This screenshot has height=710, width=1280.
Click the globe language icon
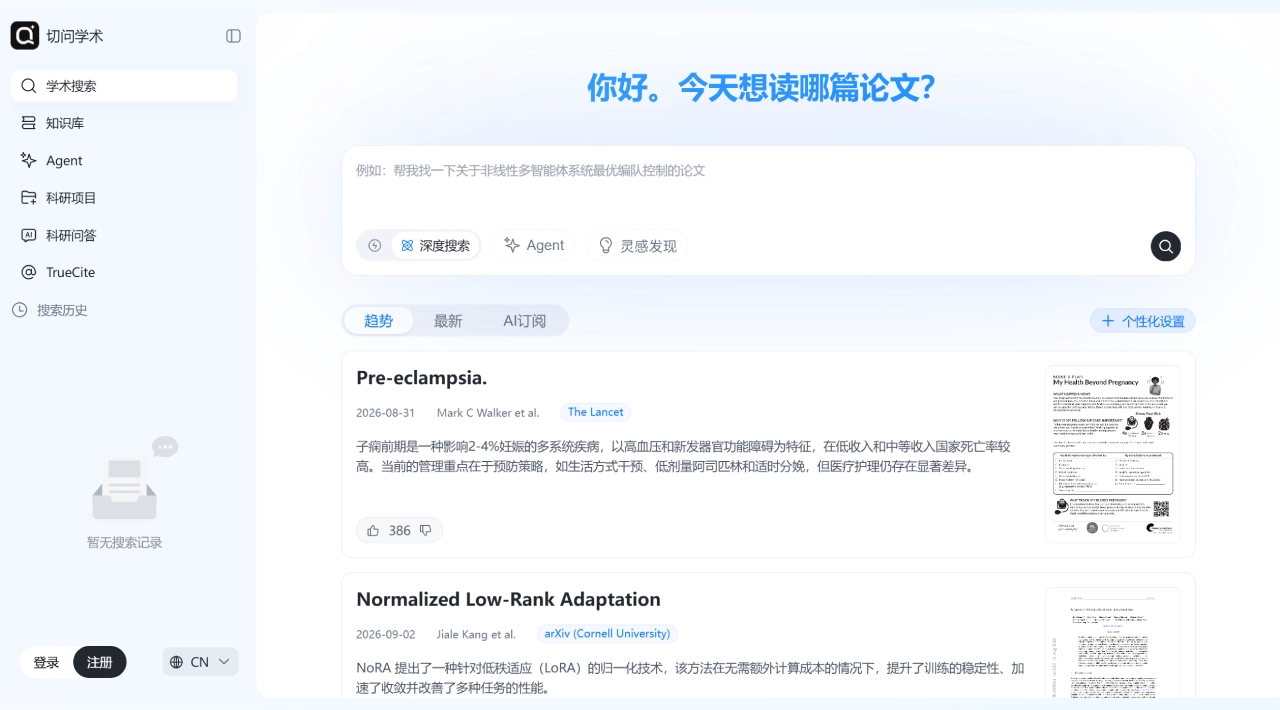177,662
